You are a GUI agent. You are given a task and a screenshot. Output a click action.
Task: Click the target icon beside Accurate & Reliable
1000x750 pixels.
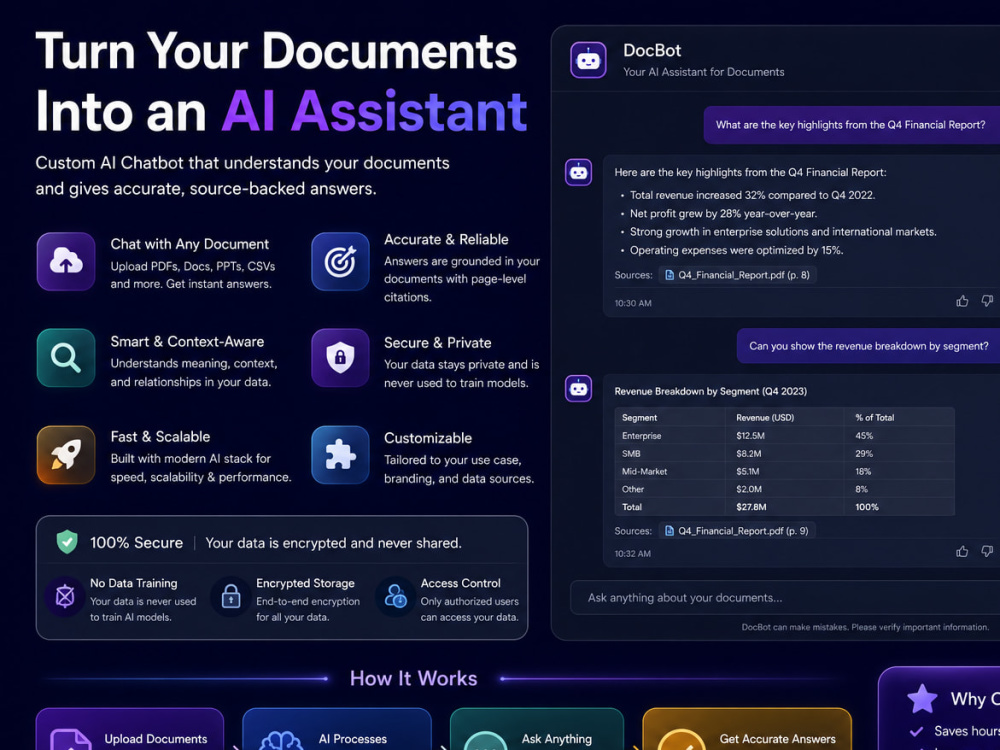pos(340,261)
